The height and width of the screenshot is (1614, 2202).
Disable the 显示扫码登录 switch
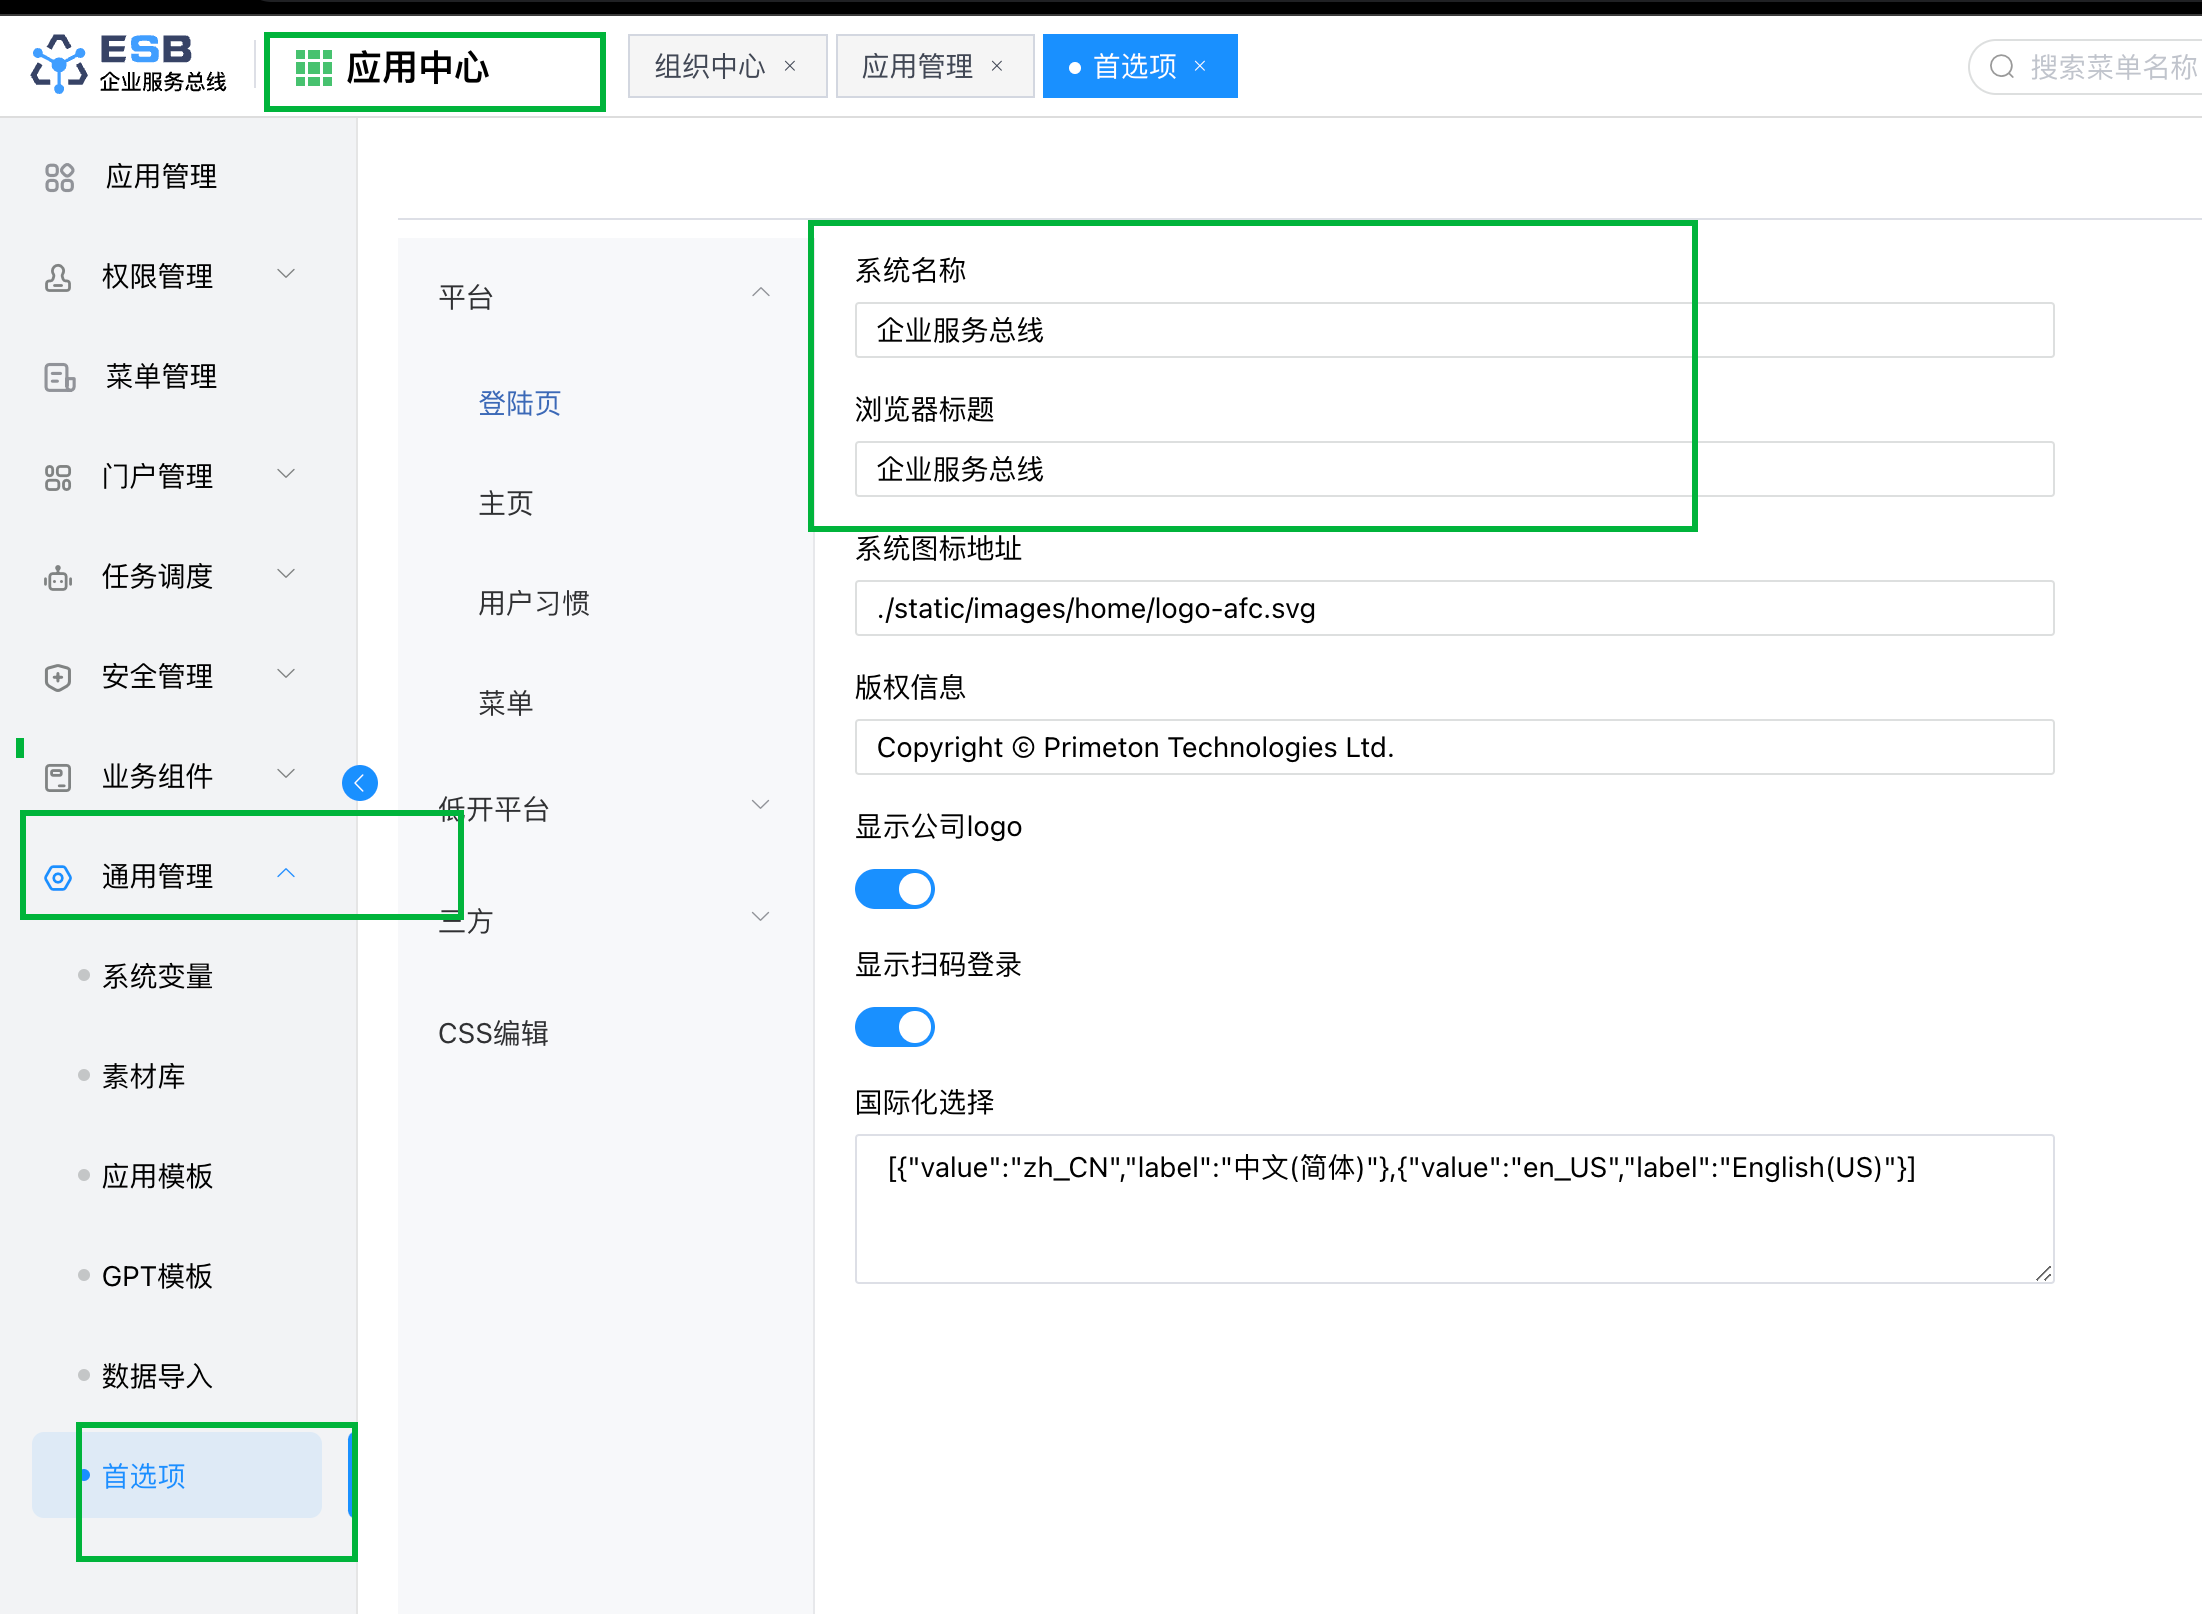click(x=894, y=1027)
